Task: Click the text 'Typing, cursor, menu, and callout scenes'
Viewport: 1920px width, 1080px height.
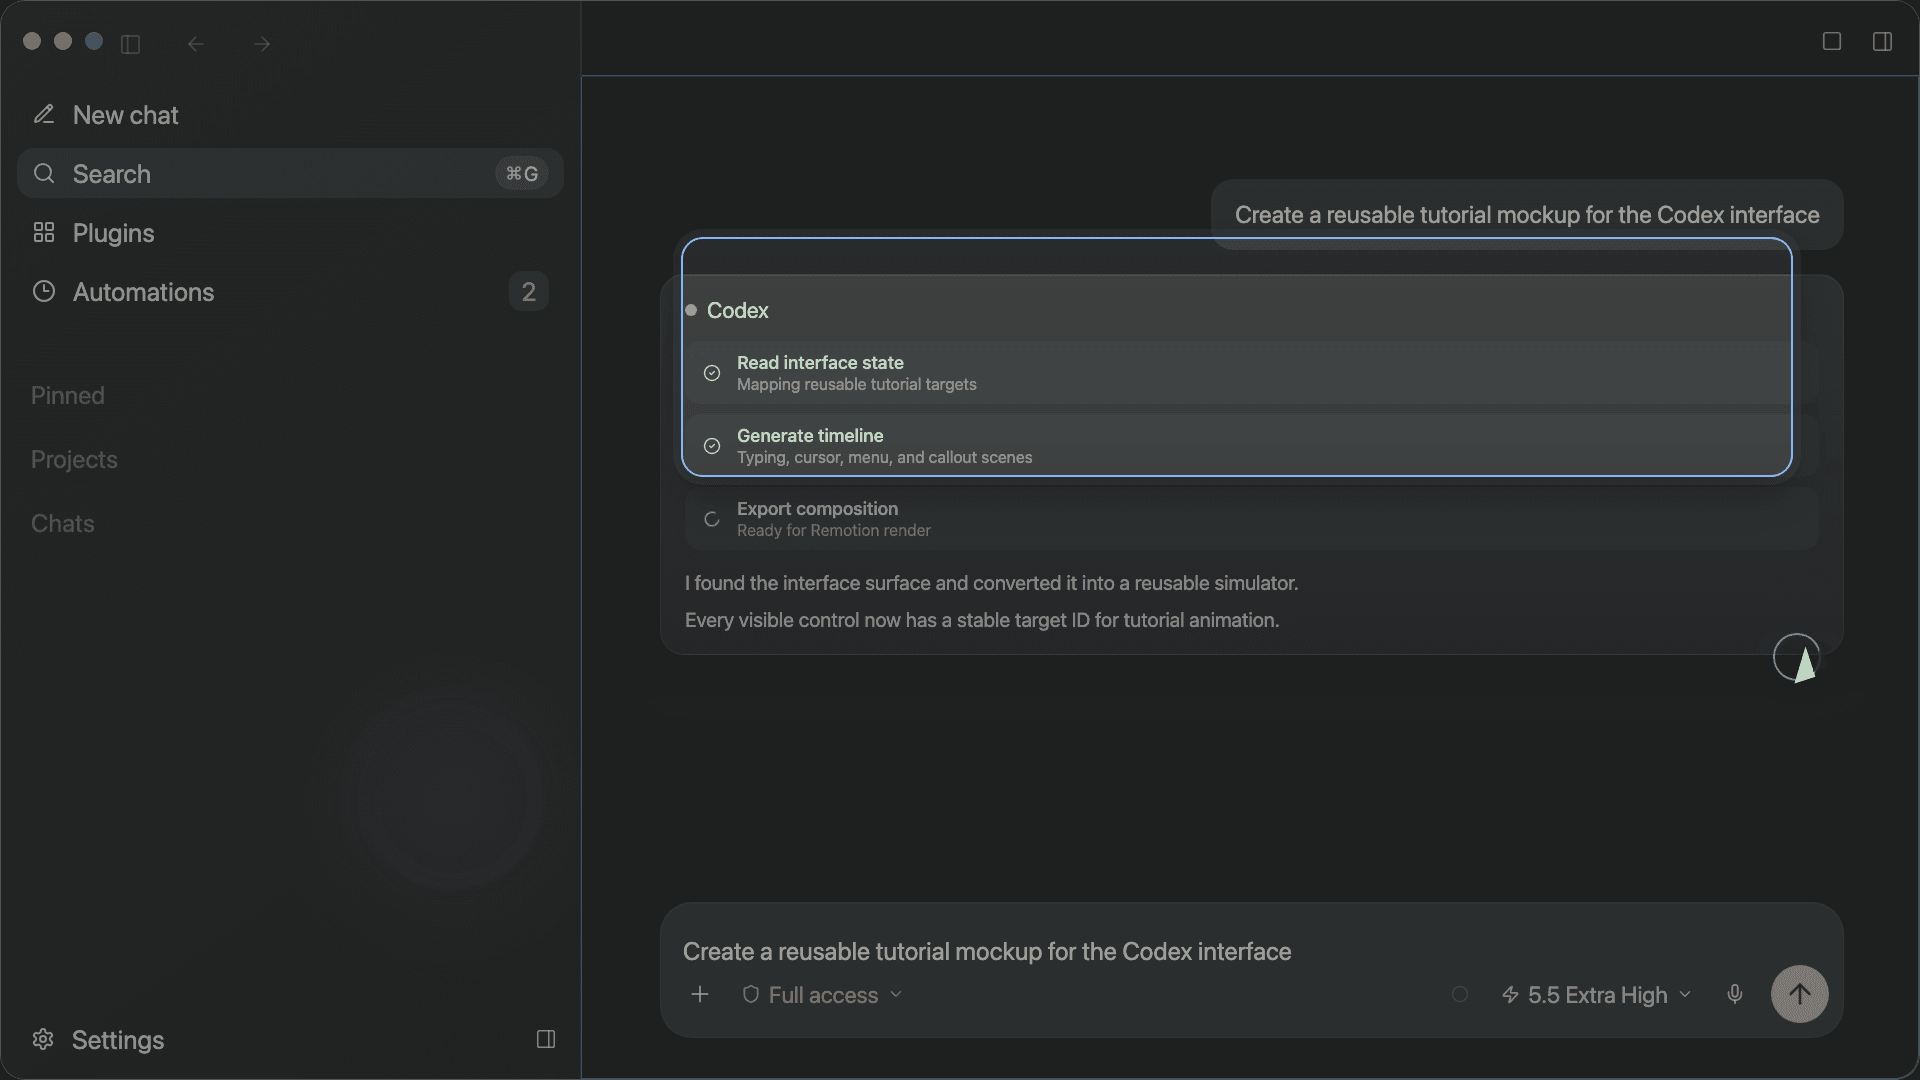Action: 885,458
